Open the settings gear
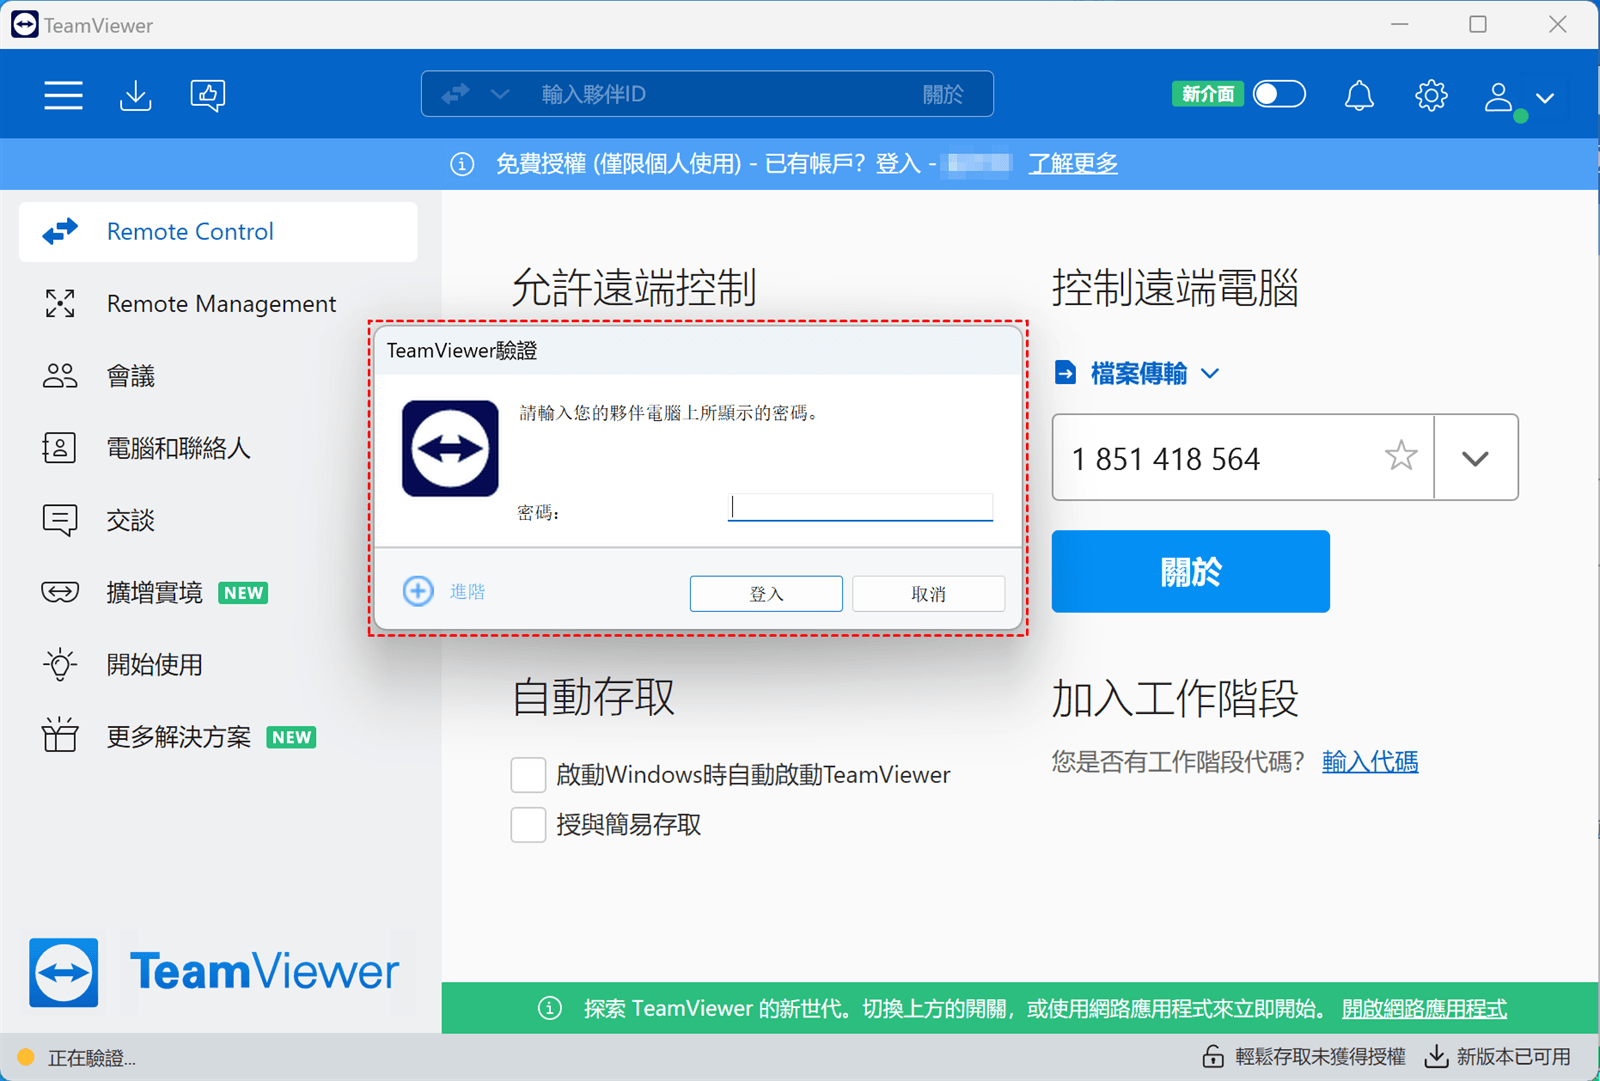This screenshot has height=1081, width=1600. (1431, 96)
